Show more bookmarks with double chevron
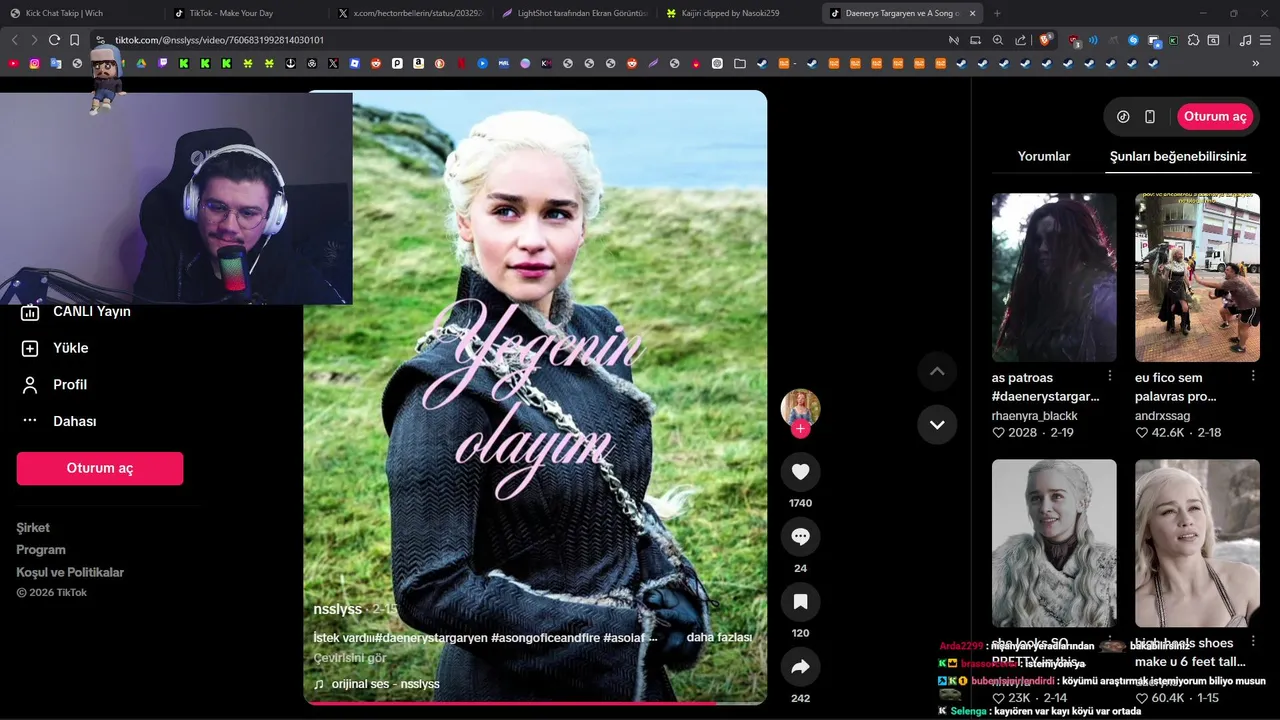This screenshot has width=1280, height=720. (x=1256, y=63)
